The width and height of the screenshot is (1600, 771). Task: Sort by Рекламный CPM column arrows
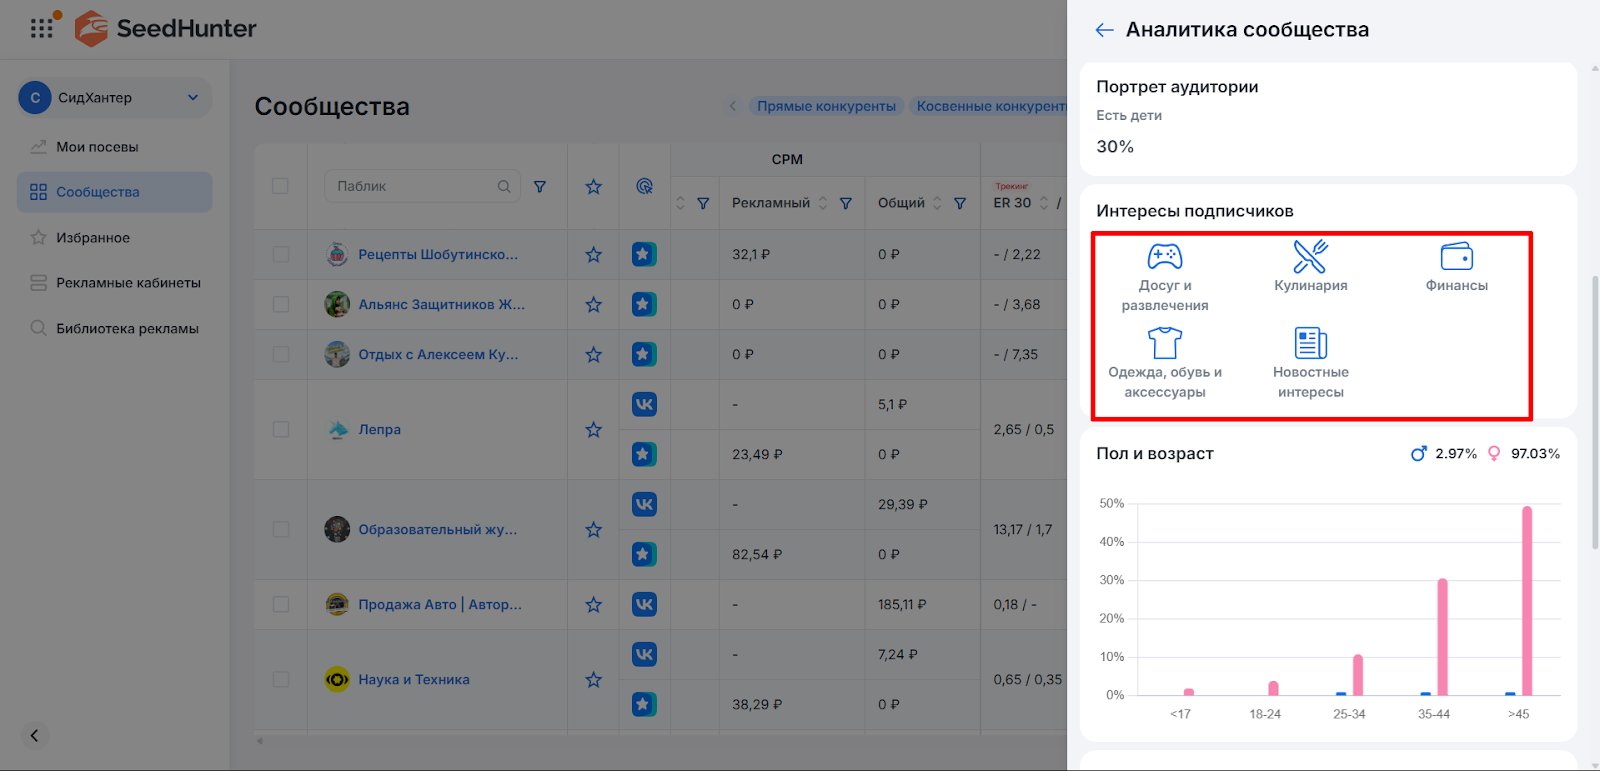[823, 203]
